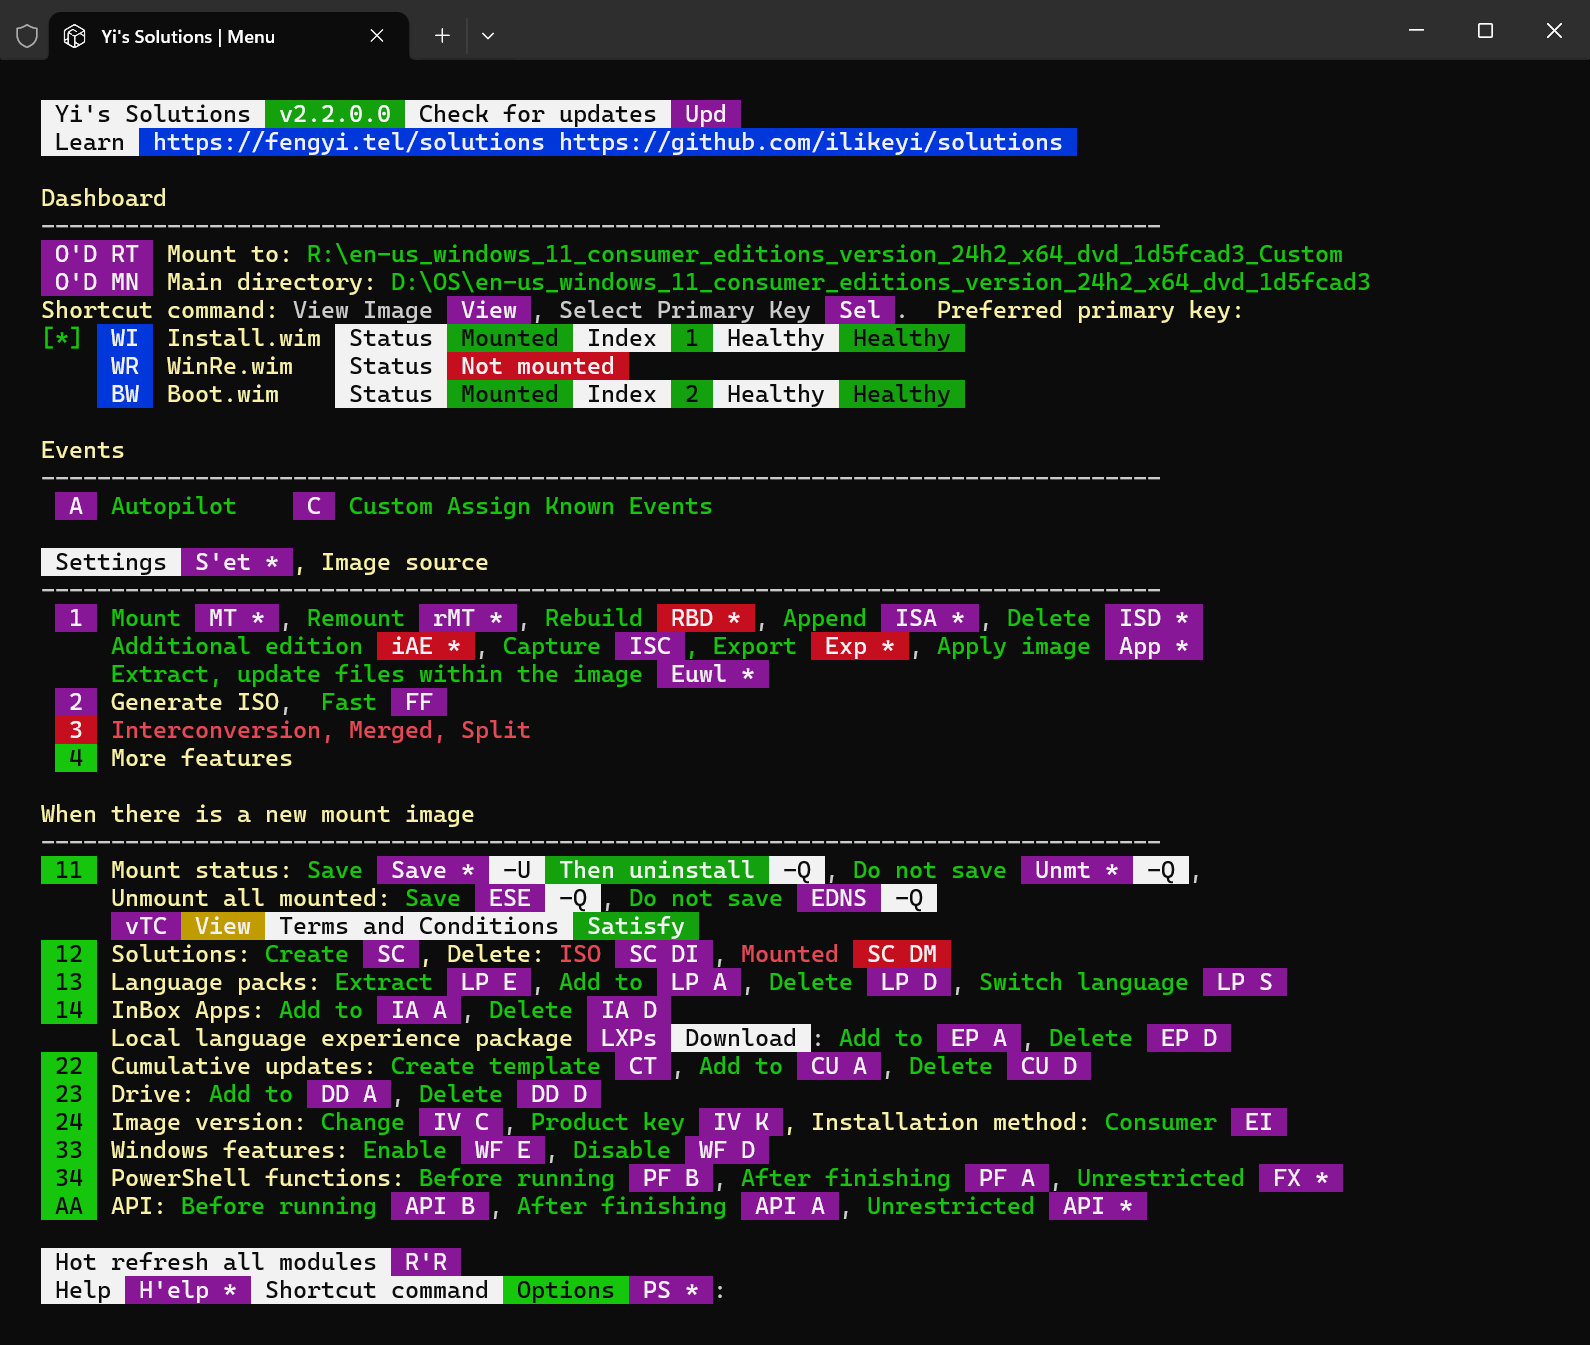The width and height of the screenshot is (1590, 1345).
Task: Open a new tab with the plus button
Action: (x=442, y=36)
